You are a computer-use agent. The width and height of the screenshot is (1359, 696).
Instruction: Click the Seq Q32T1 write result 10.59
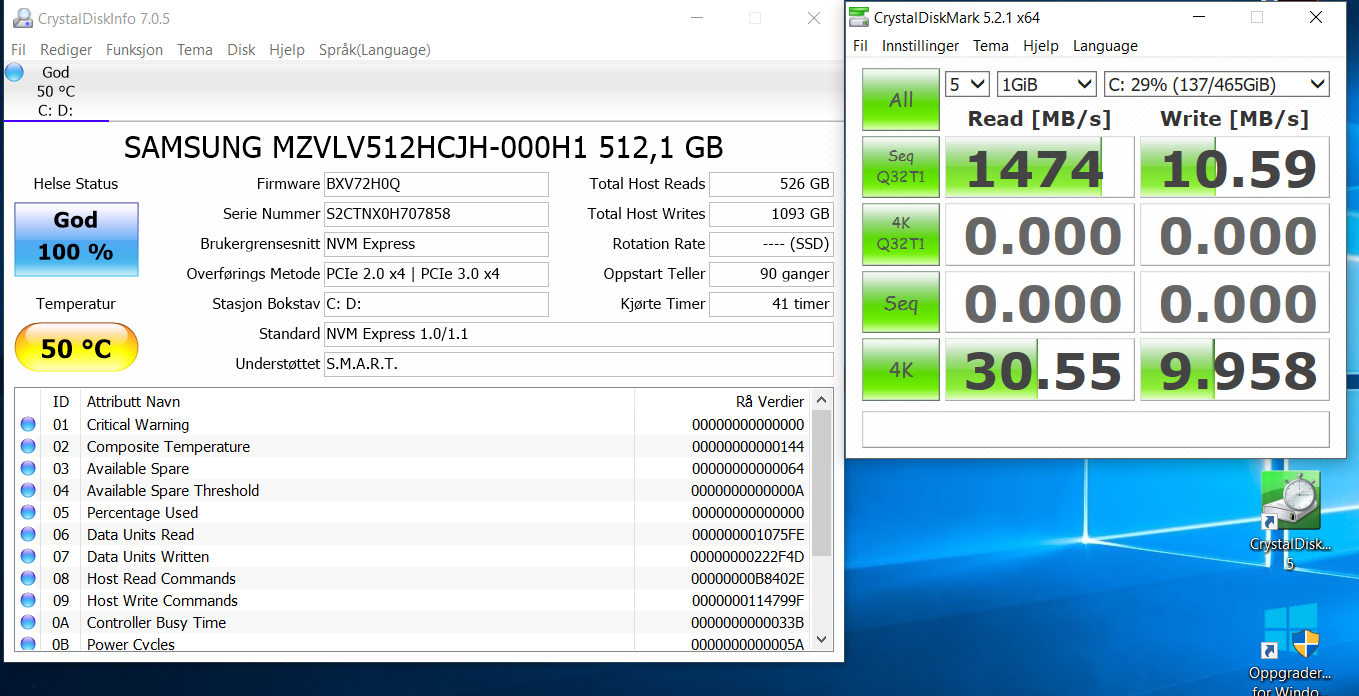click(1235, 167)
